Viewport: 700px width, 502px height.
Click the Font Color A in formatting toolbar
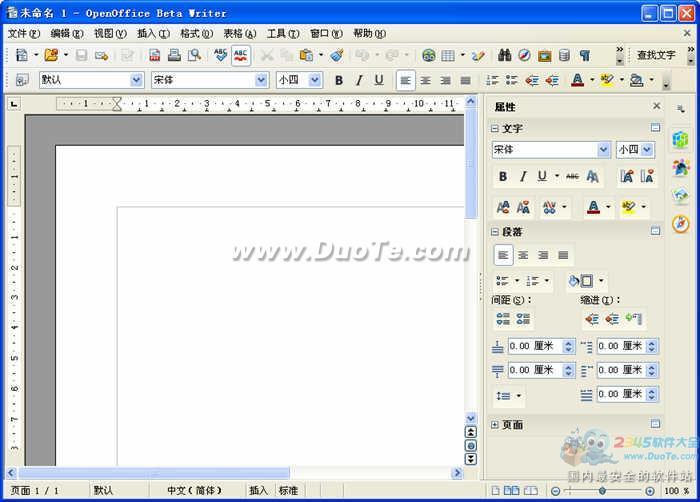[577, 80]
